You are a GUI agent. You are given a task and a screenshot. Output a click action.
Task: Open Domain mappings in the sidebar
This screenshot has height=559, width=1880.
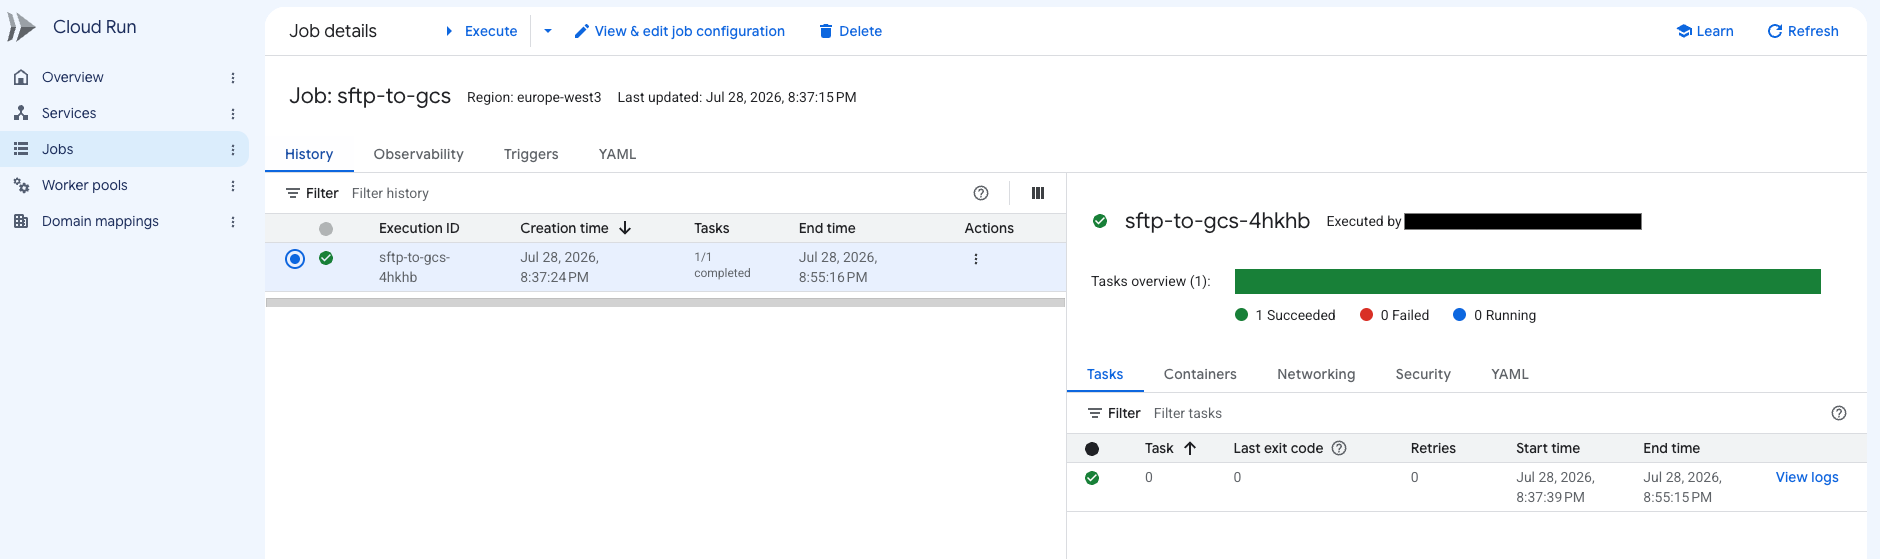point(100,221)
